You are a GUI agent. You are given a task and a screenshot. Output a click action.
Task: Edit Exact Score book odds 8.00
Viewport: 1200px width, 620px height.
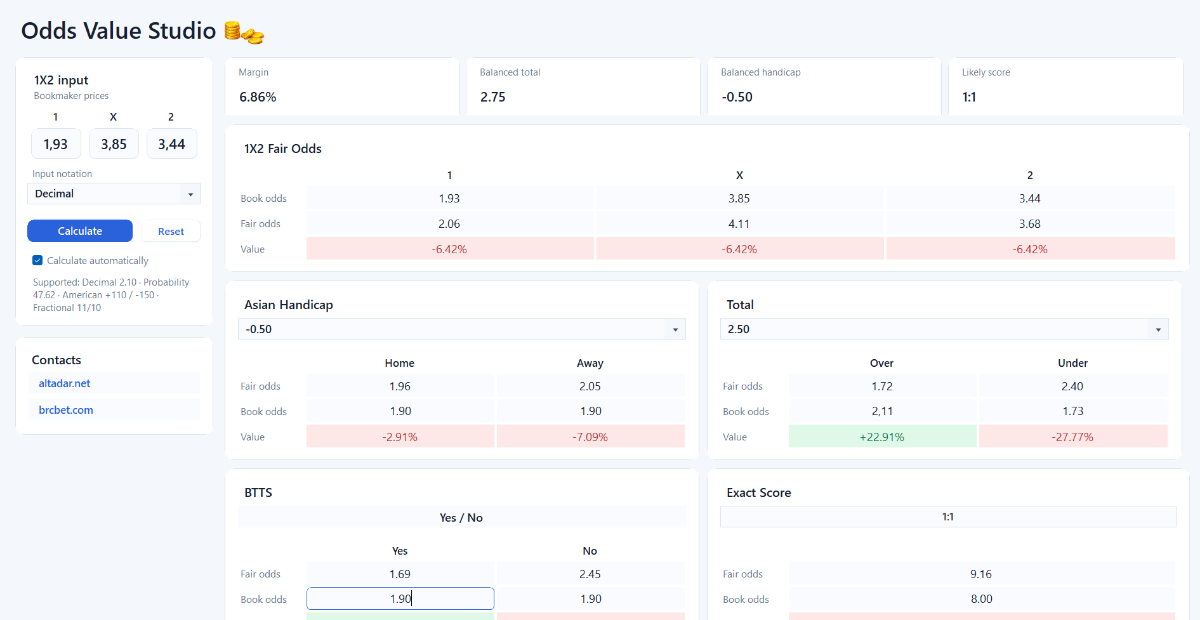click(x=982, y=599)
